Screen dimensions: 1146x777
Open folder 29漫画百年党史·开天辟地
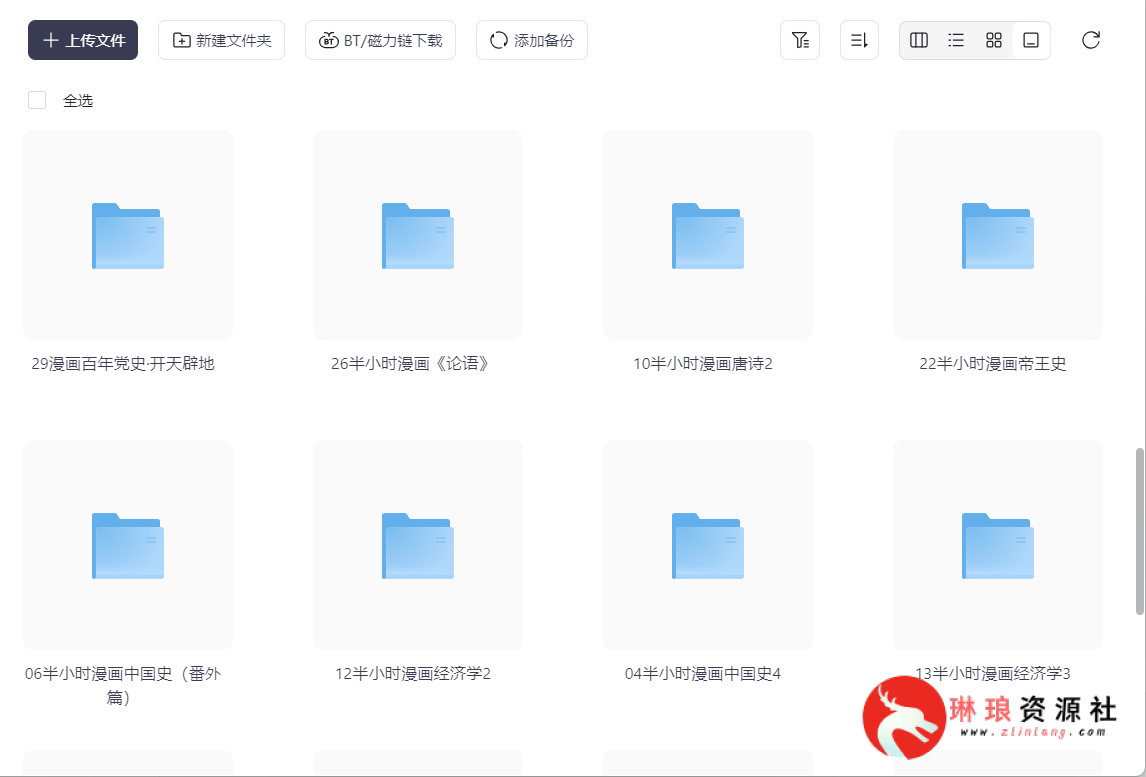(x=128, y=235)
